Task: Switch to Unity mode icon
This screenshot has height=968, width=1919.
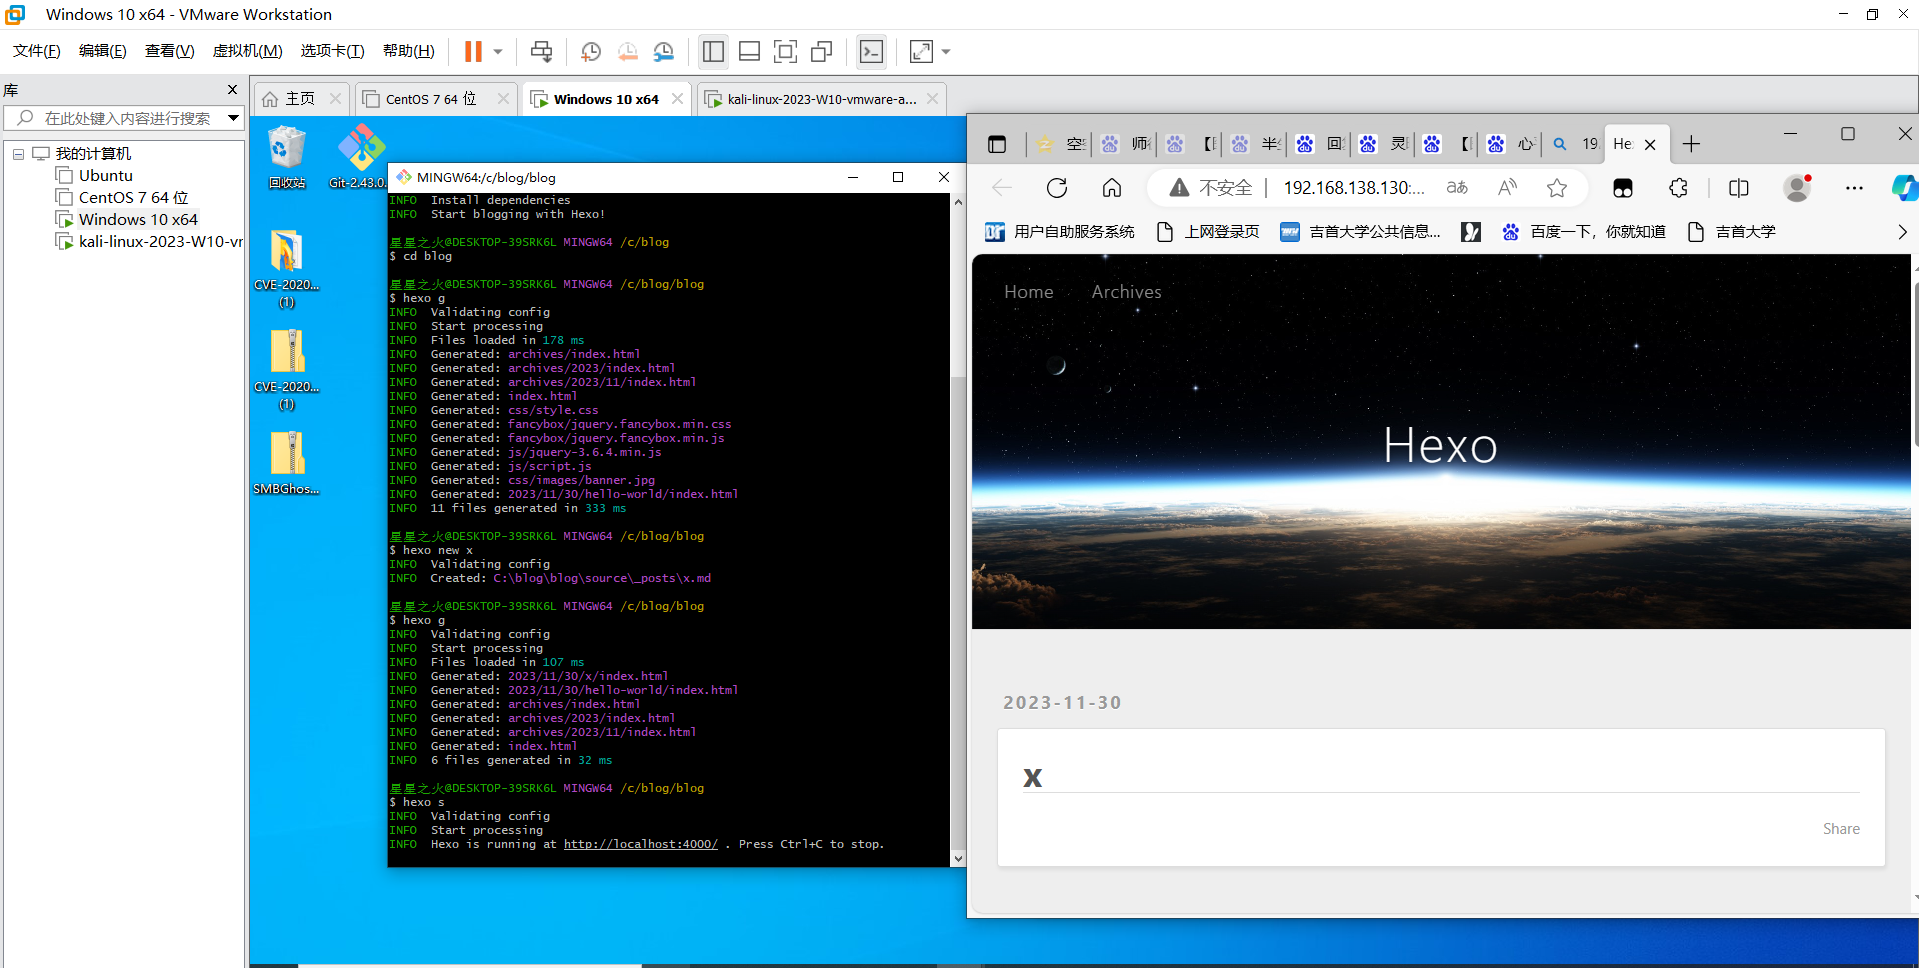Action: point(822,51)
